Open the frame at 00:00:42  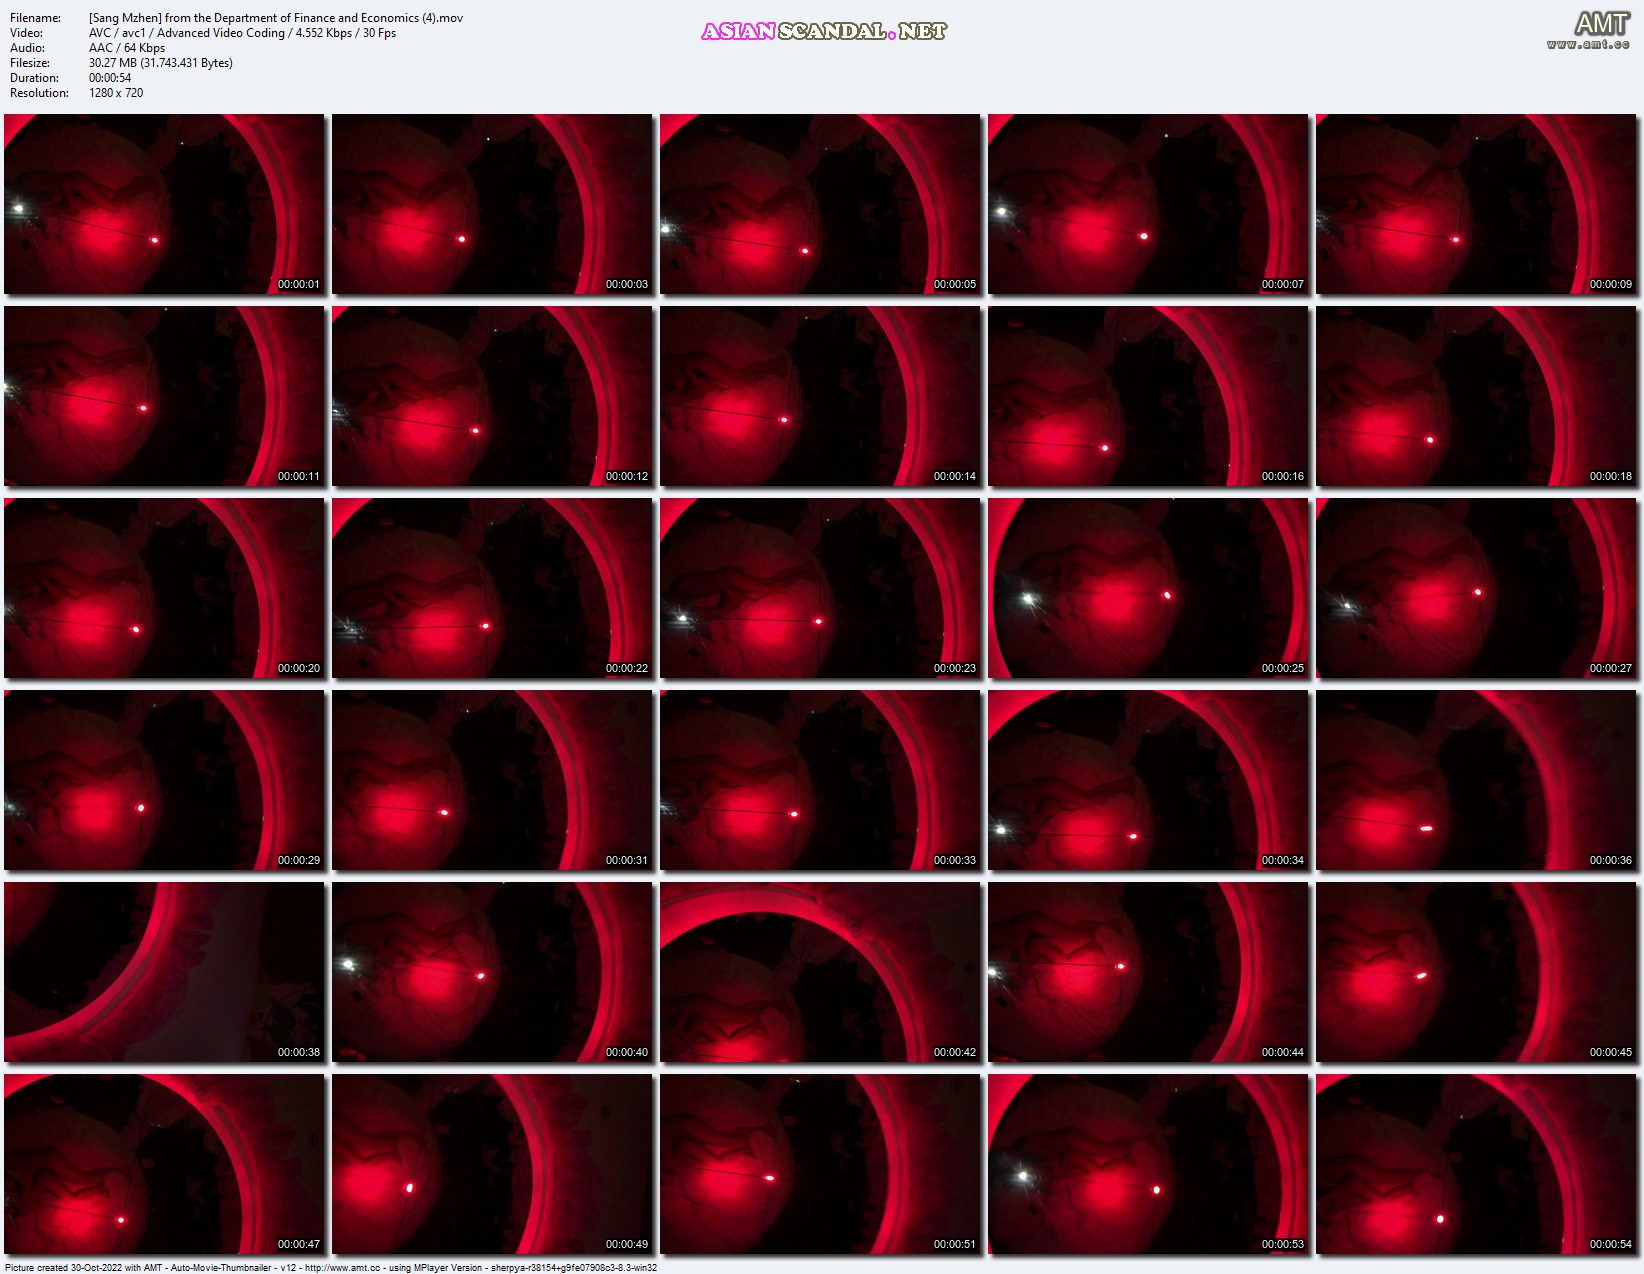coord(820,972)
